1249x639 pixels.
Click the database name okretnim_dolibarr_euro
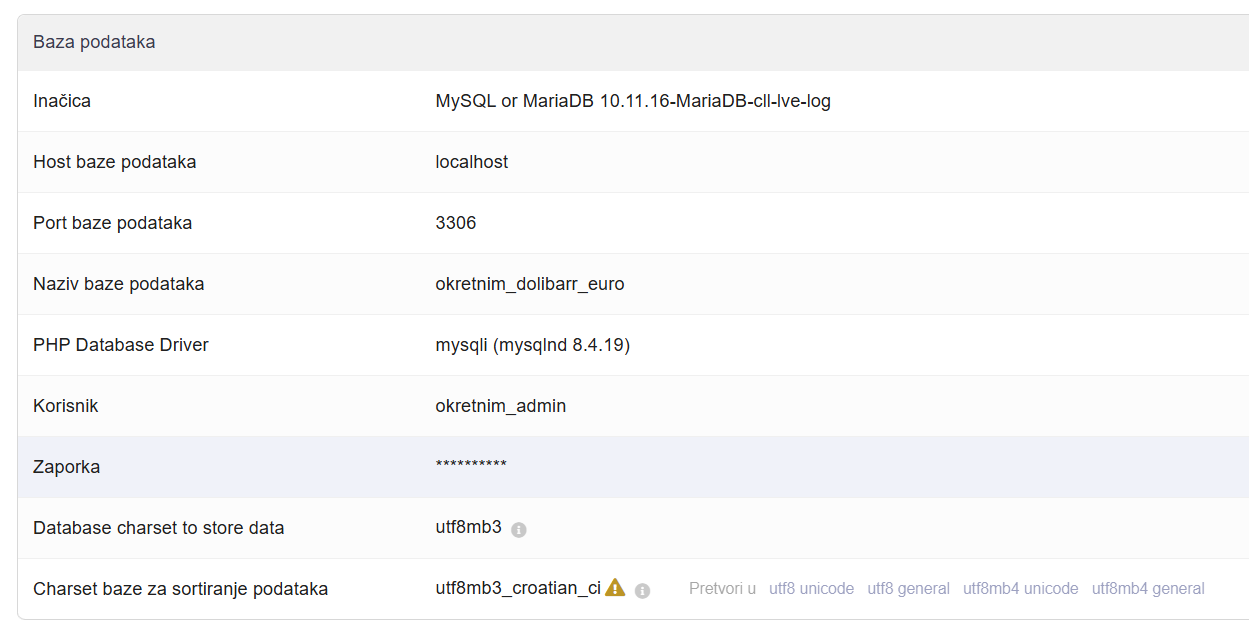tap(529, 284)
